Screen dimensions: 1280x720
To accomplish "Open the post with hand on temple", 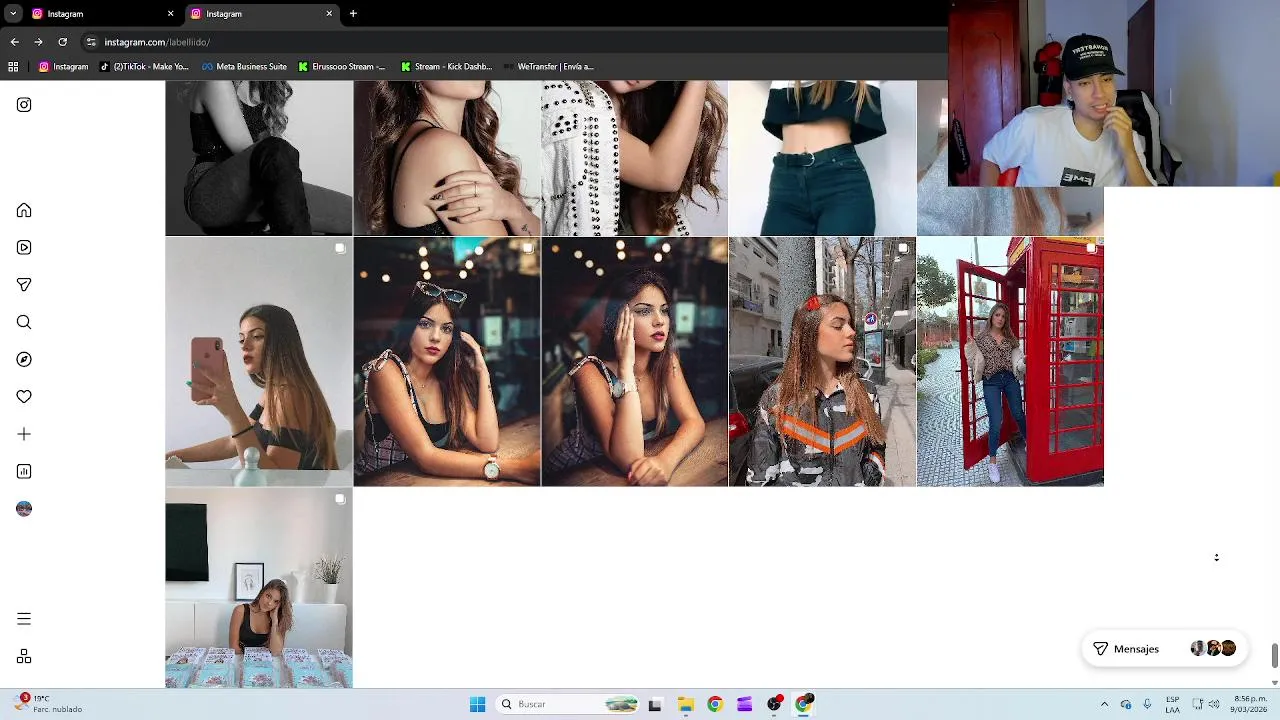I will click(635, 361).
